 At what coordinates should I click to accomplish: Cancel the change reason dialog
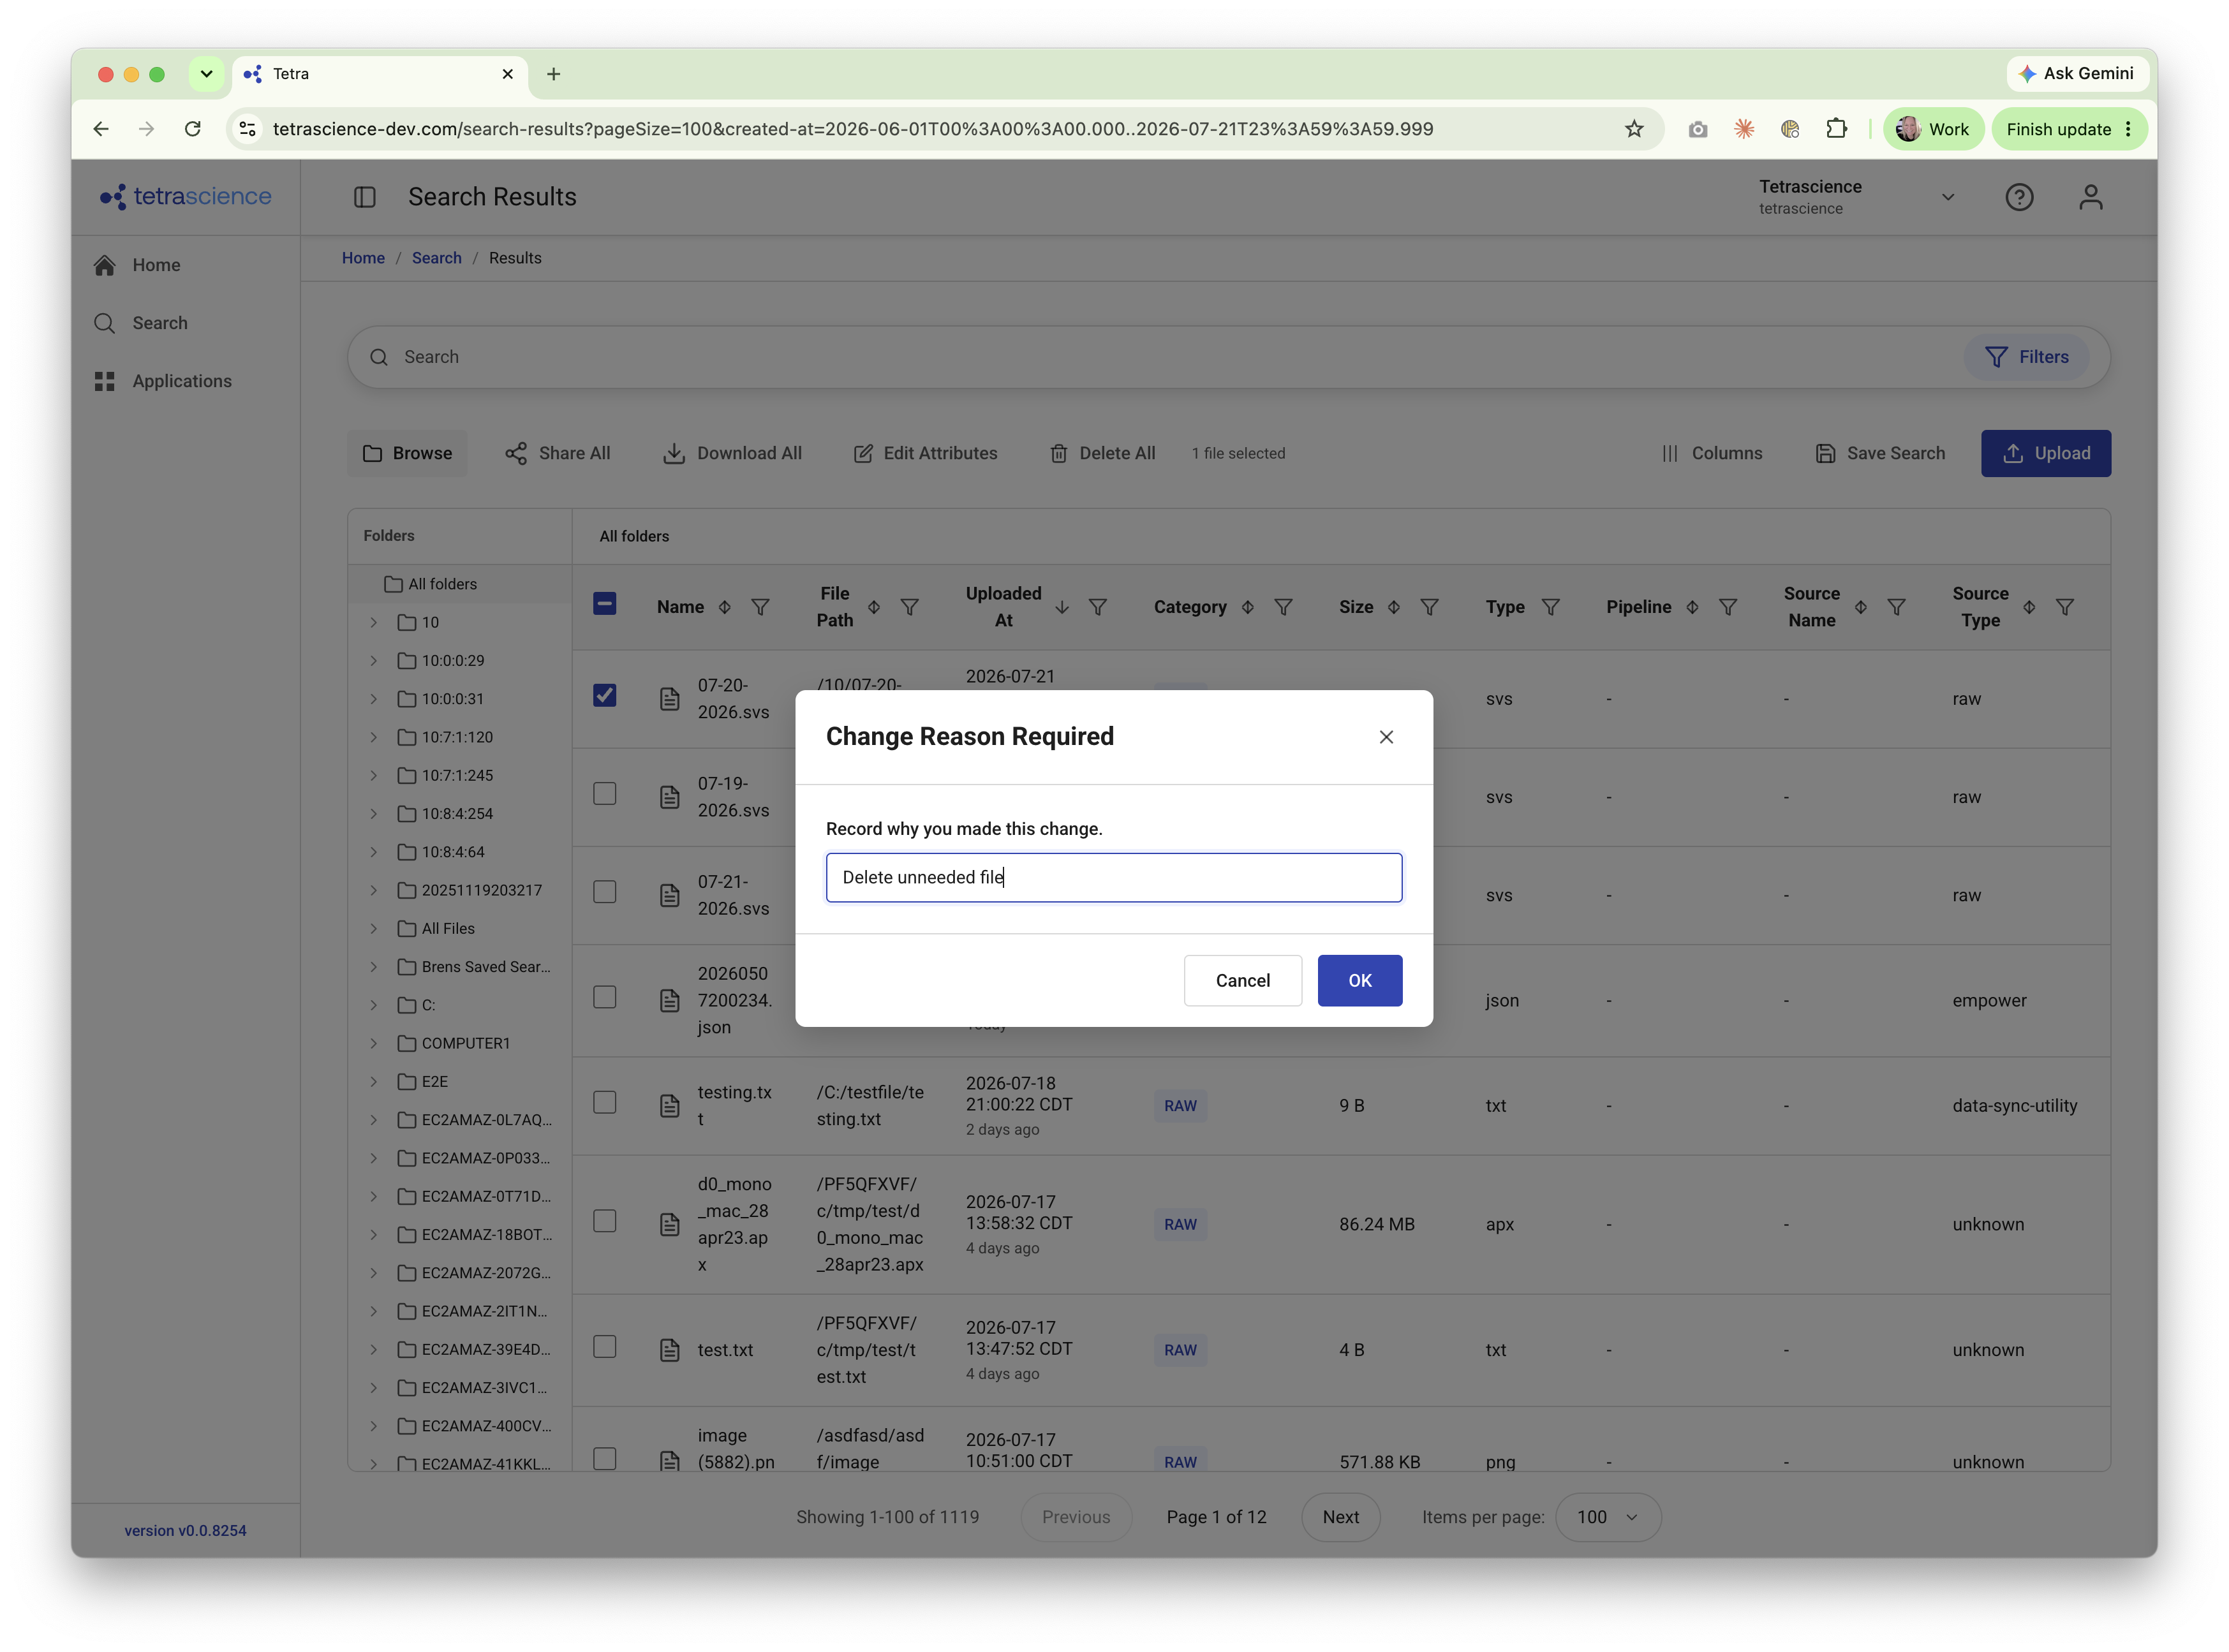pos(1243,980)
